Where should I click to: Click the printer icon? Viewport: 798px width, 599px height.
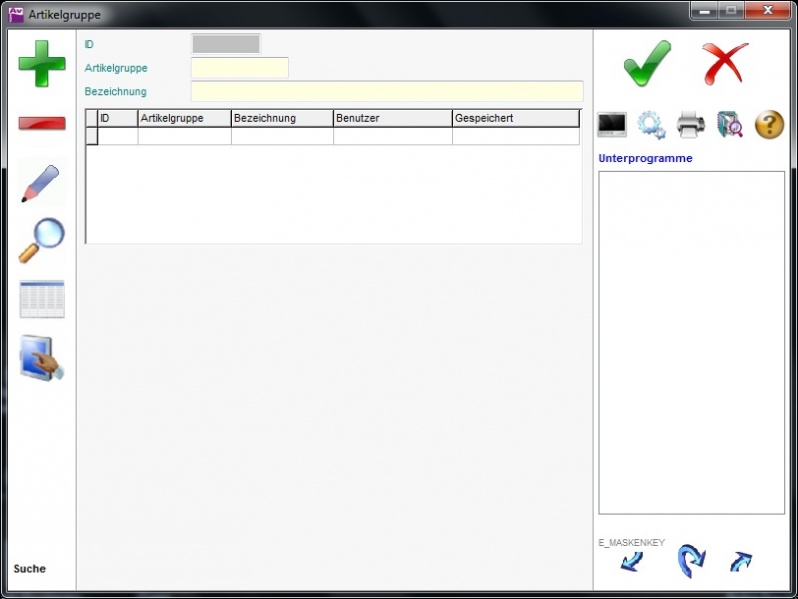click(x=691, y=125)
